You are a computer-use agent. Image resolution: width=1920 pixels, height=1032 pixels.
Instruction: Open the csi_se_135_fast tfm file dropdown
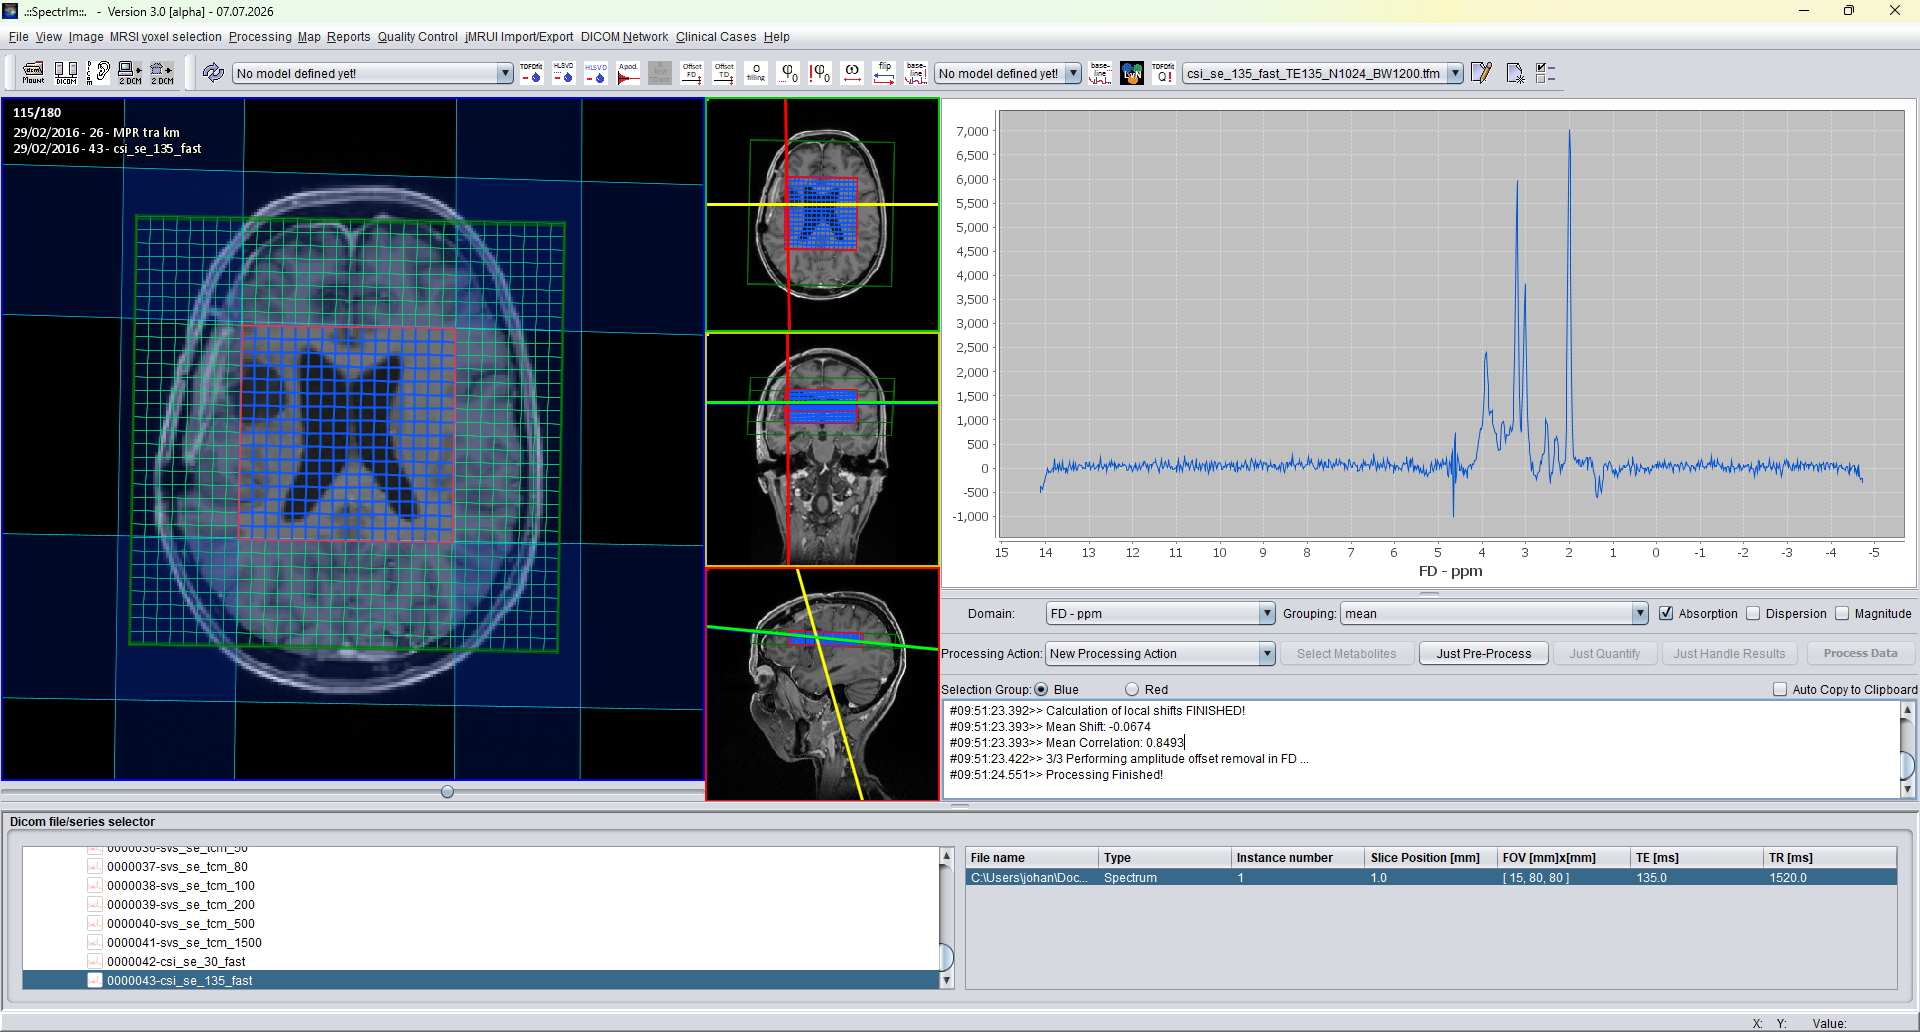(x=1323, y=73)
